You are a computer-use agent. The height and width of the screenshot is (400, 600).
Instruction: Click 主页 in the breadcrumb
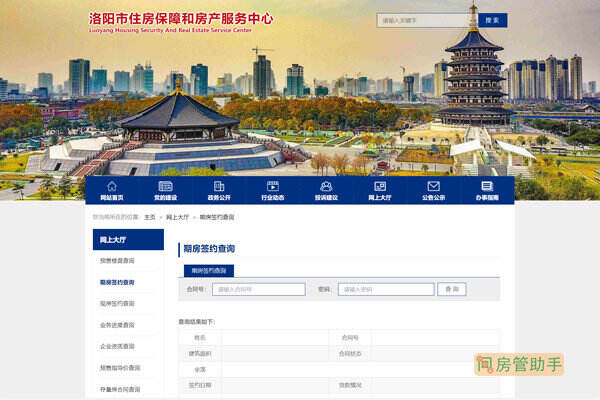click(x=149, y=216)
